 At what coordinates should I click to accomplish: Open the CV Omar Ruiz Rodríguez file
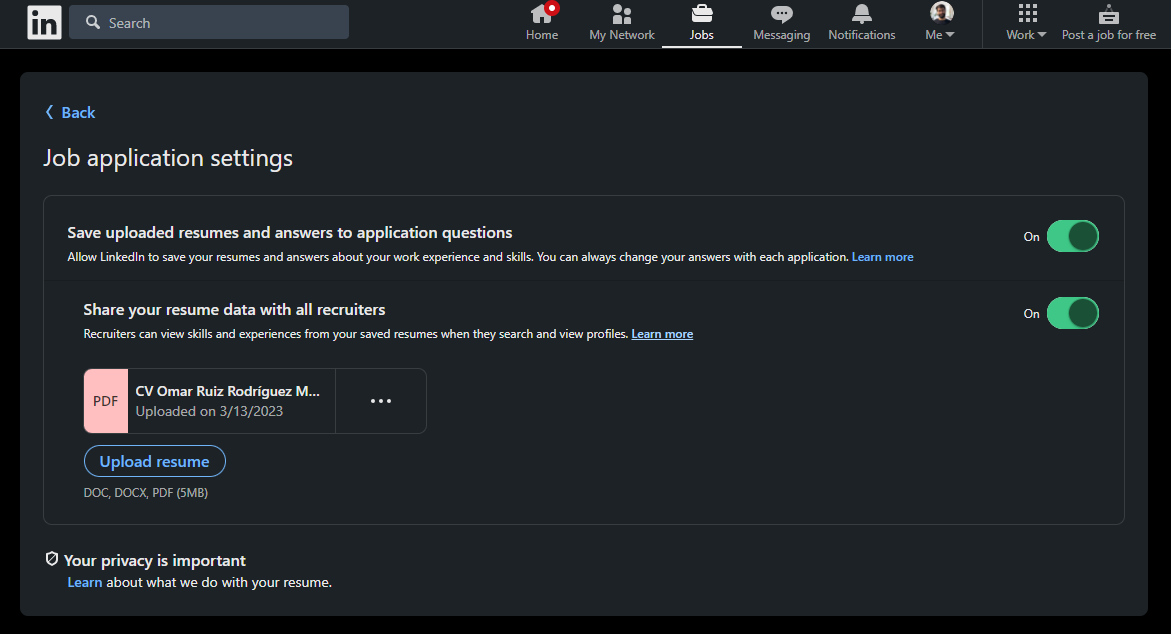pyautogui.click(x=227, y=391)
